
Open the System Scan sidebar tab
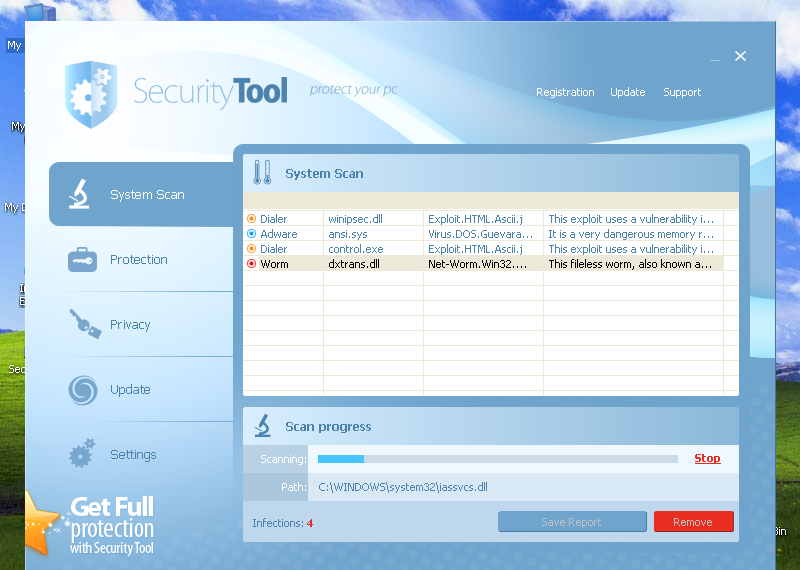[x=141, y=194]
